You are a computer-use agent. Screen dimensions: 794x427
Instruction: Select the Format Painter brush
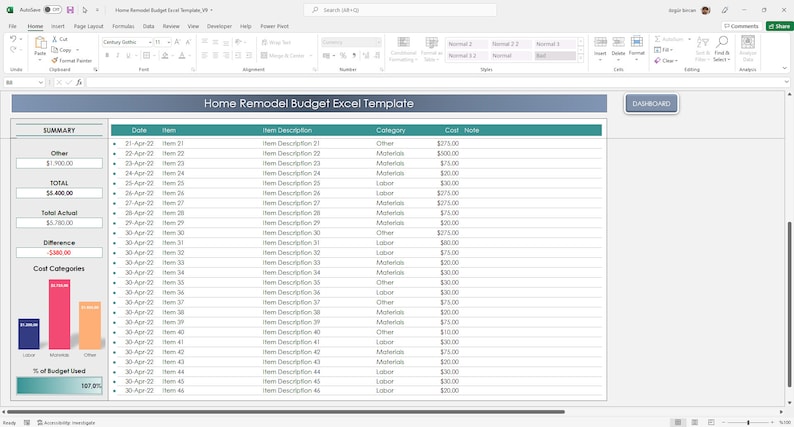55,60
